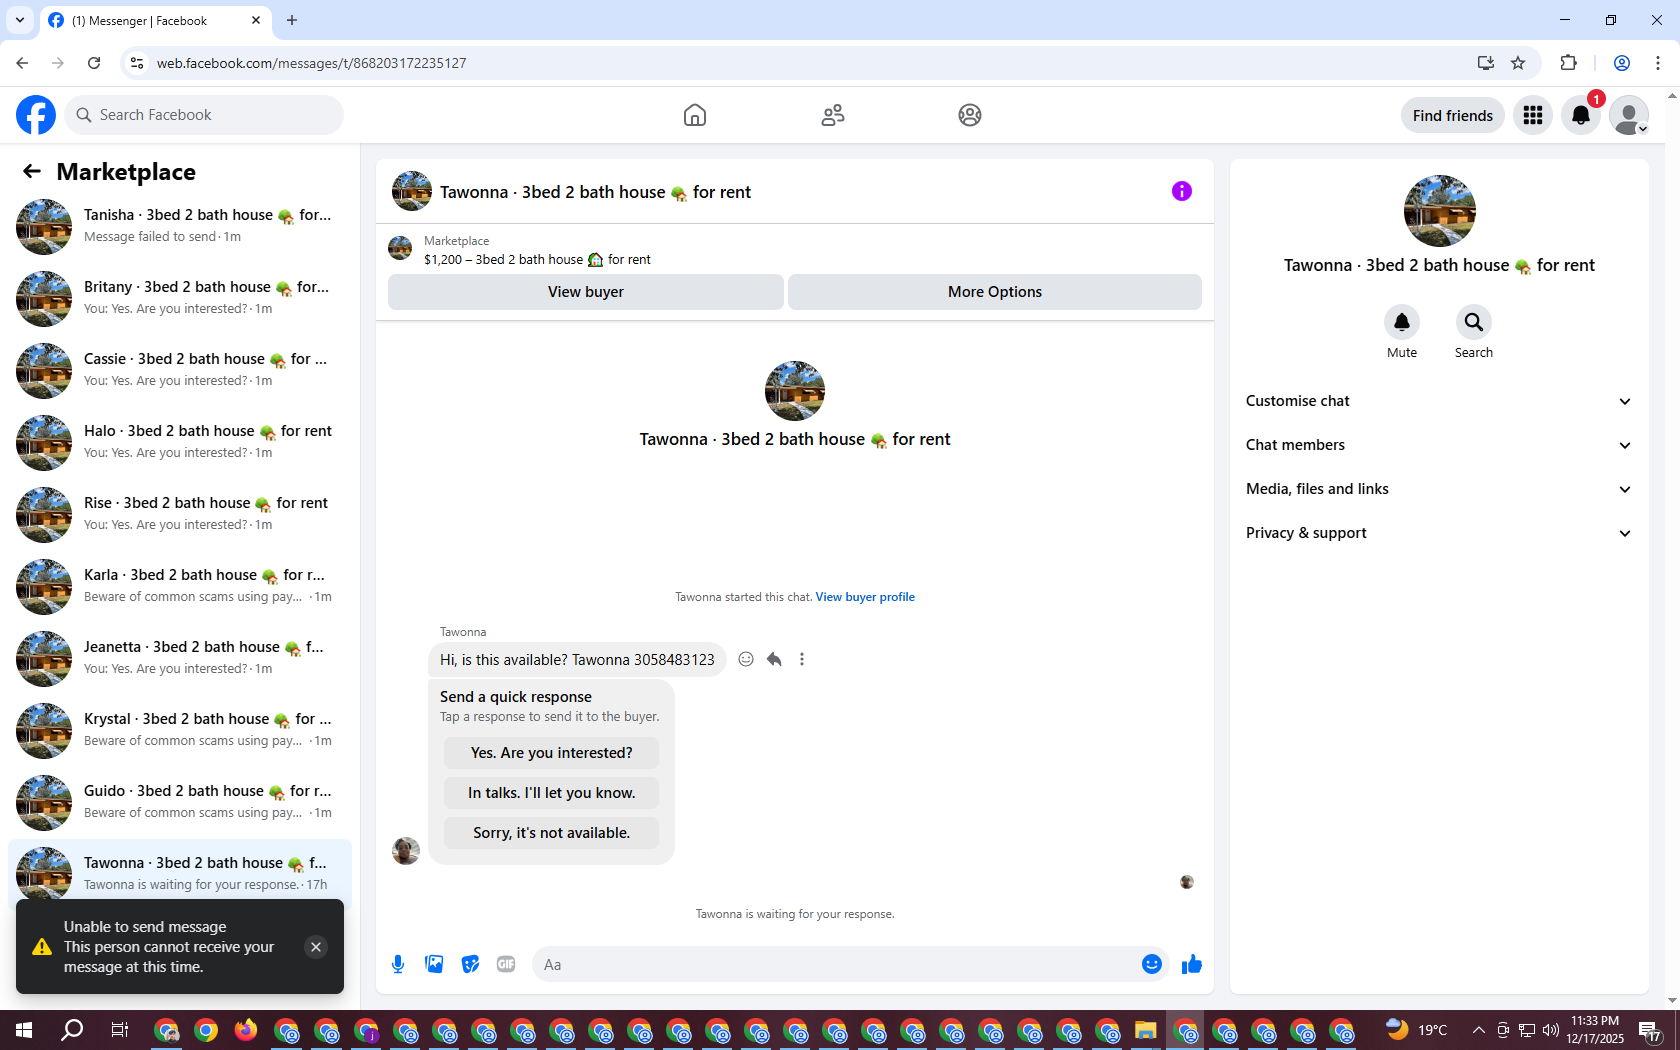The height and width of the screenshot is (1050, 1680).
Task: Open Jeanetta conversation in list
Action: pyautogui.click(x=180, y=659)
